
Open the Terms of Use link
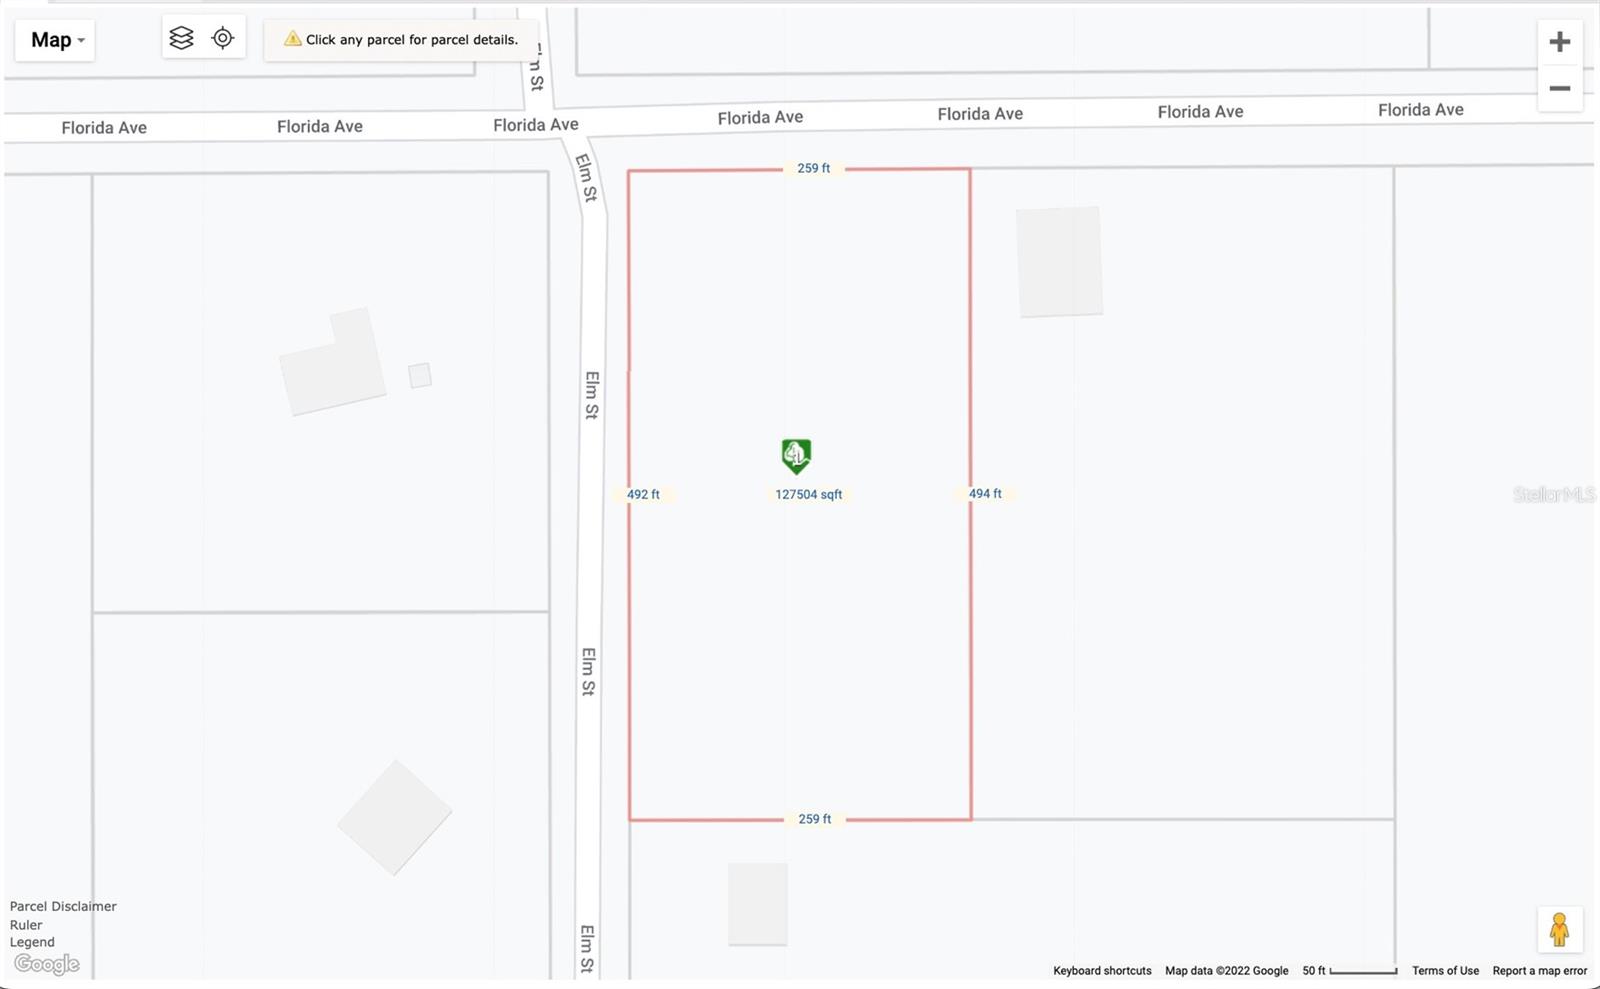[x=1445, y=971]
